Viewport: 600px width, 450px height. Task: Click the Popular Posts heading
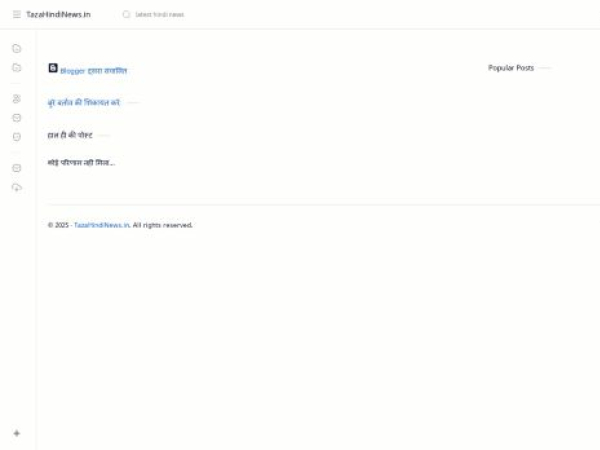[510, 68]
